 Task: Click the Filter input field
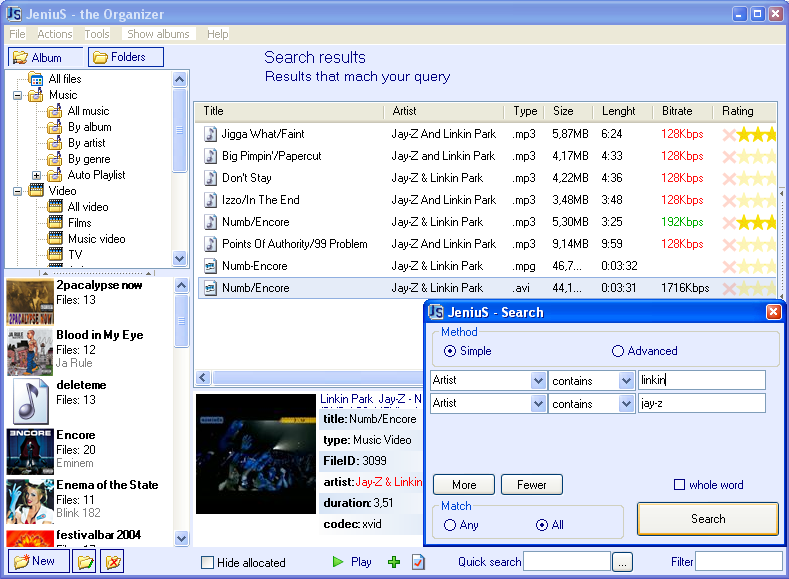coord(739,561)
